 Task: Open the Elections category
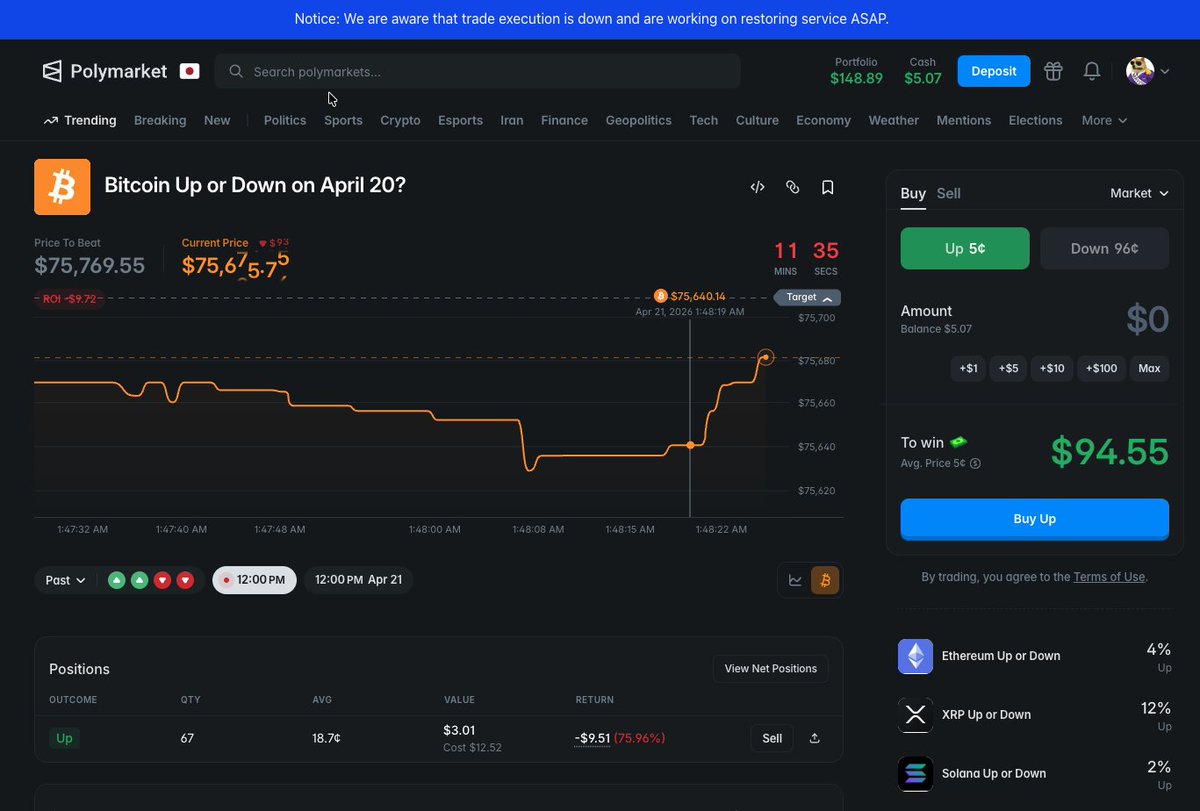click(1035, 120)
